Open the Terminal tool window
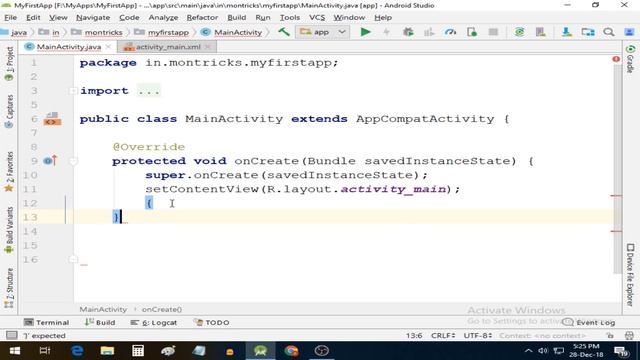The image size is (640, 360). pos(47,322)
